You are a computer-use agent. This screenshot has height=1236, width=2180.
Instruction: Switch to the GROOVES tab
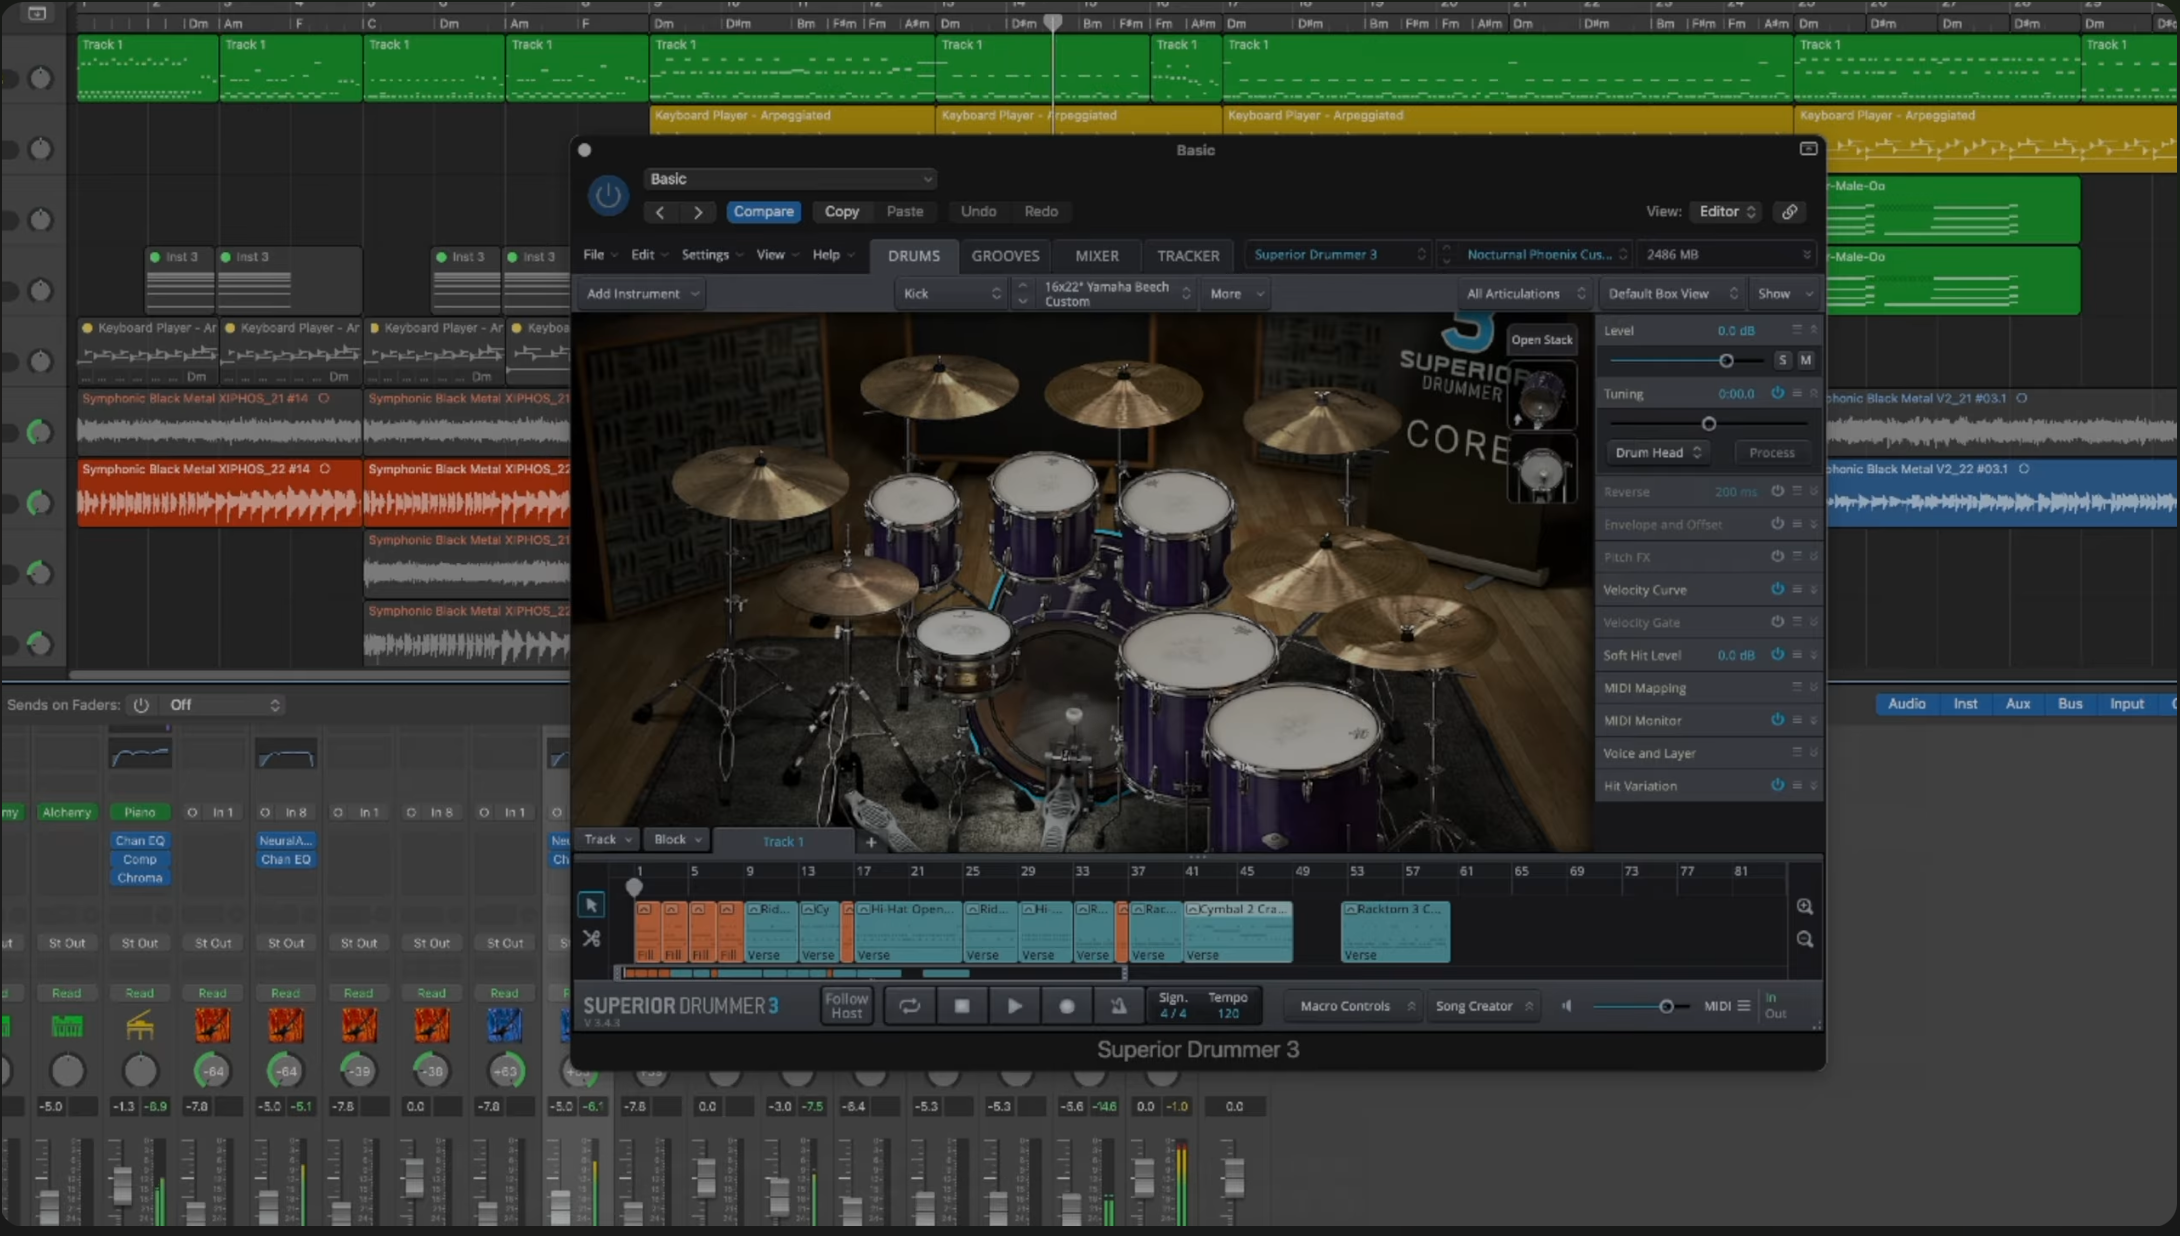pos(1005,256)
